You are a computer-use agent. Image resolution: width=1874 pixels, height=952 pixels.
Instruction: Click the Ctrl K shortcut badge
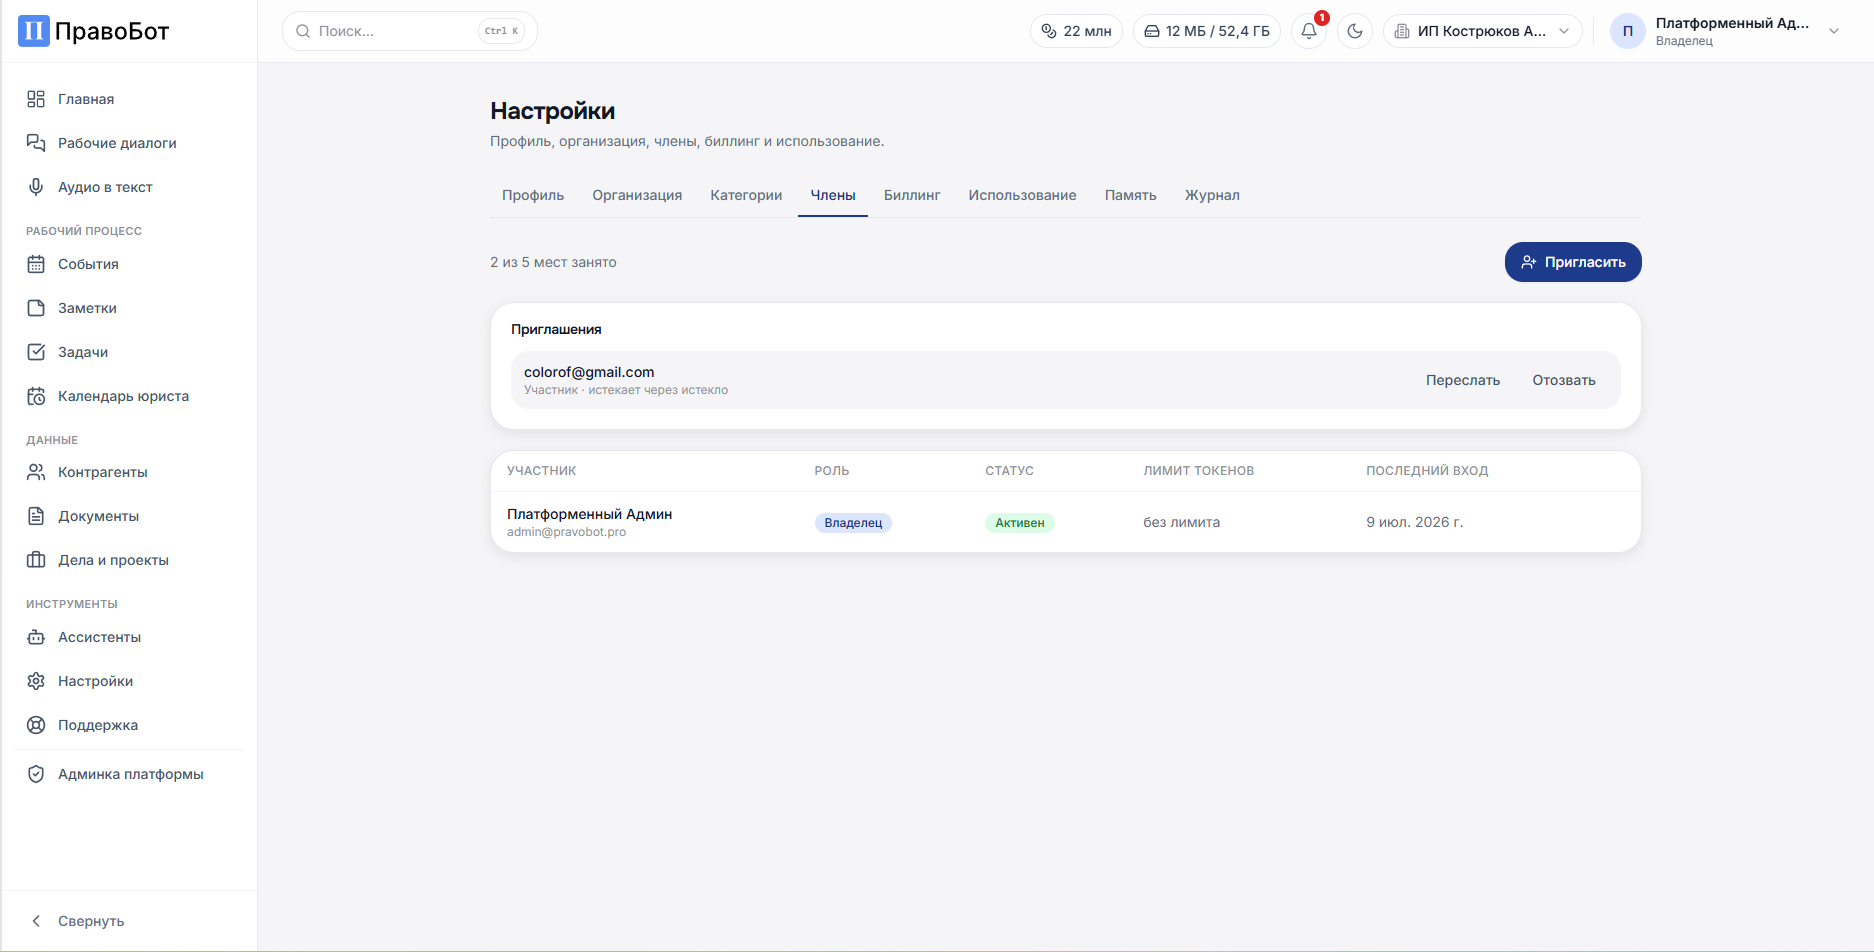[x=501, y=31]
